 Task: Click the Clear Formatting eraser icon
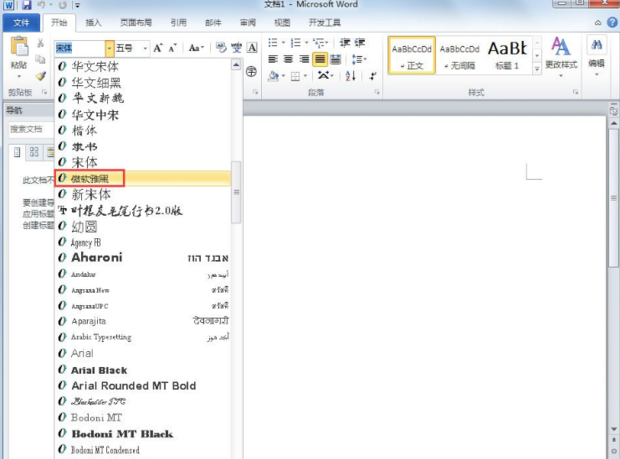[221, 48]
